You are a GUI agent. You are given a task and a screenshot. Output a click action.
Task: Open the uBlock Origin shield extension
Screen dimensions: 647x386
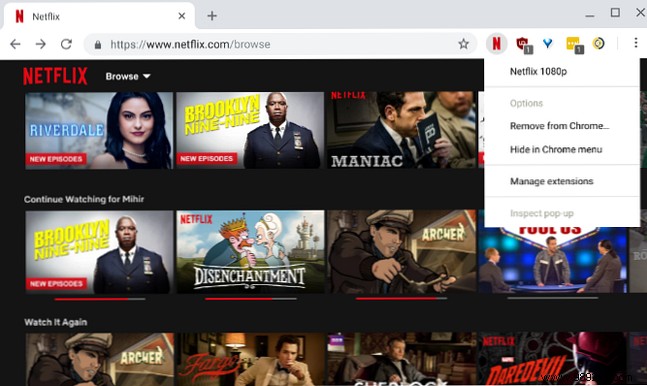coord(523,44)
